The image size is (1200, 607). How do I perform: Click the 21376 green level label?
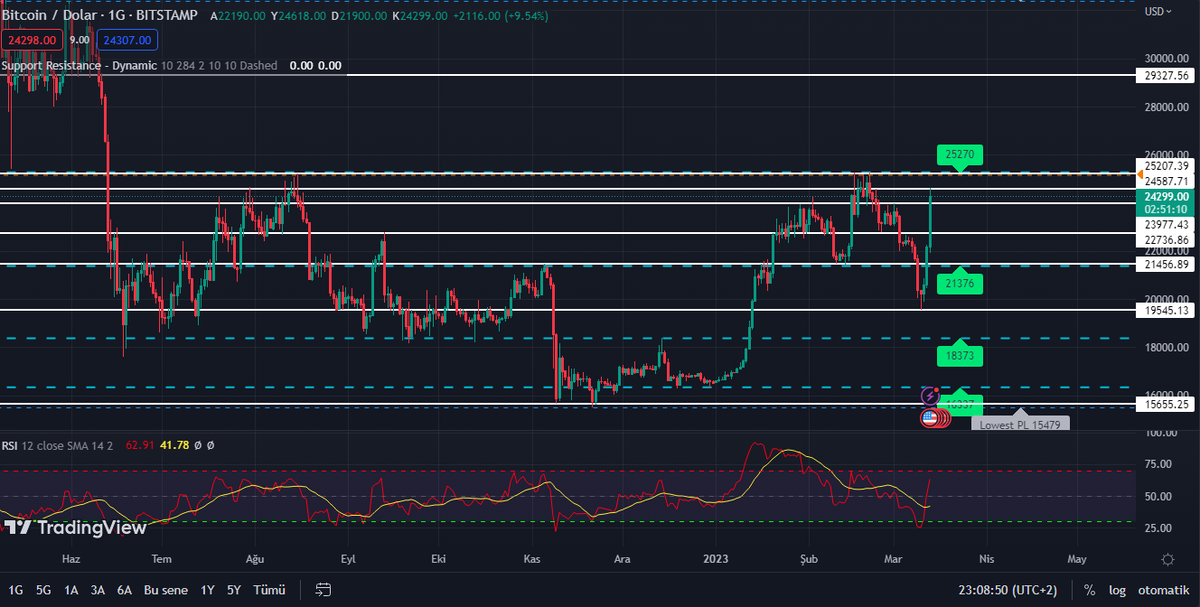point(961,284)
